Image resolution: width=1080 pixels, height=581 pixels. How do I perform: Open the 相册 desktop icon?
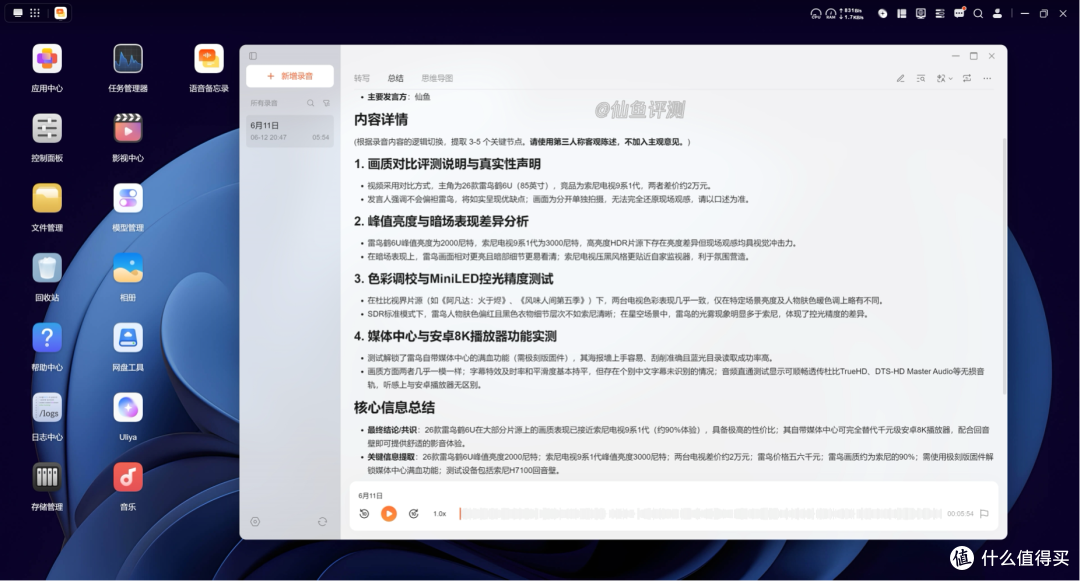(128, 268)
